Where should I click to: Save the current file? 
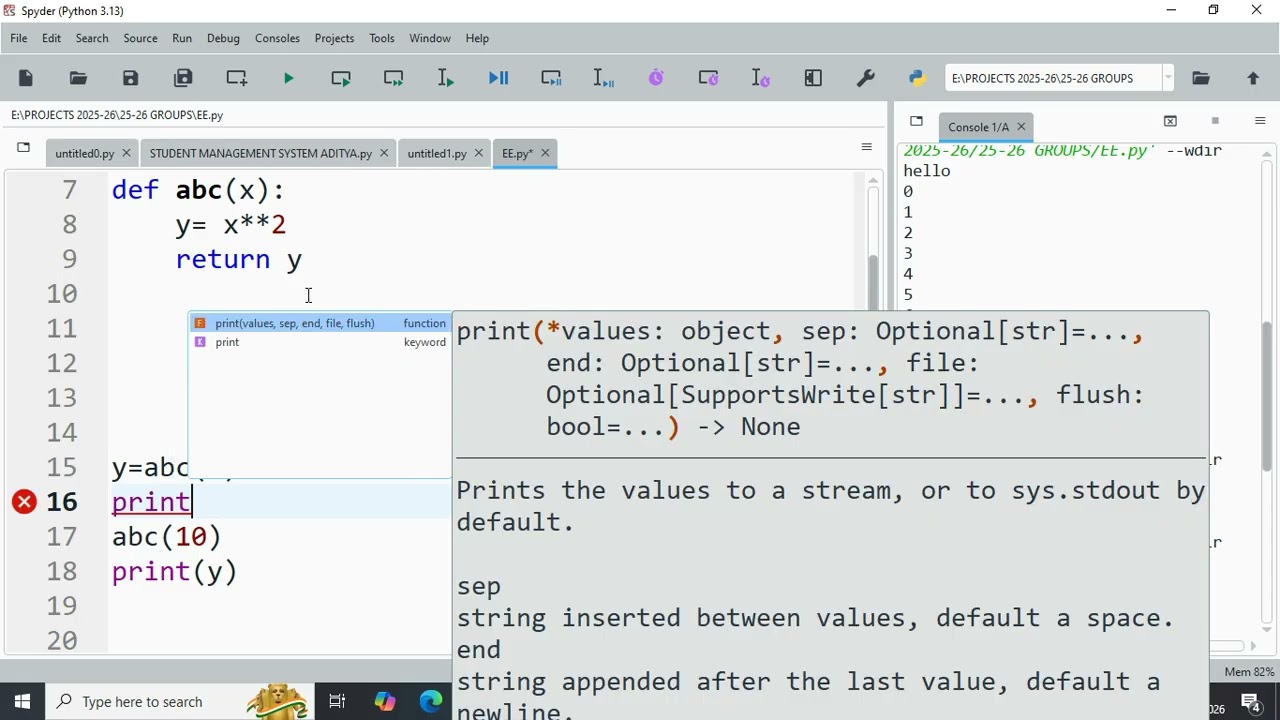pyautogui.click(x=130, y=78)
